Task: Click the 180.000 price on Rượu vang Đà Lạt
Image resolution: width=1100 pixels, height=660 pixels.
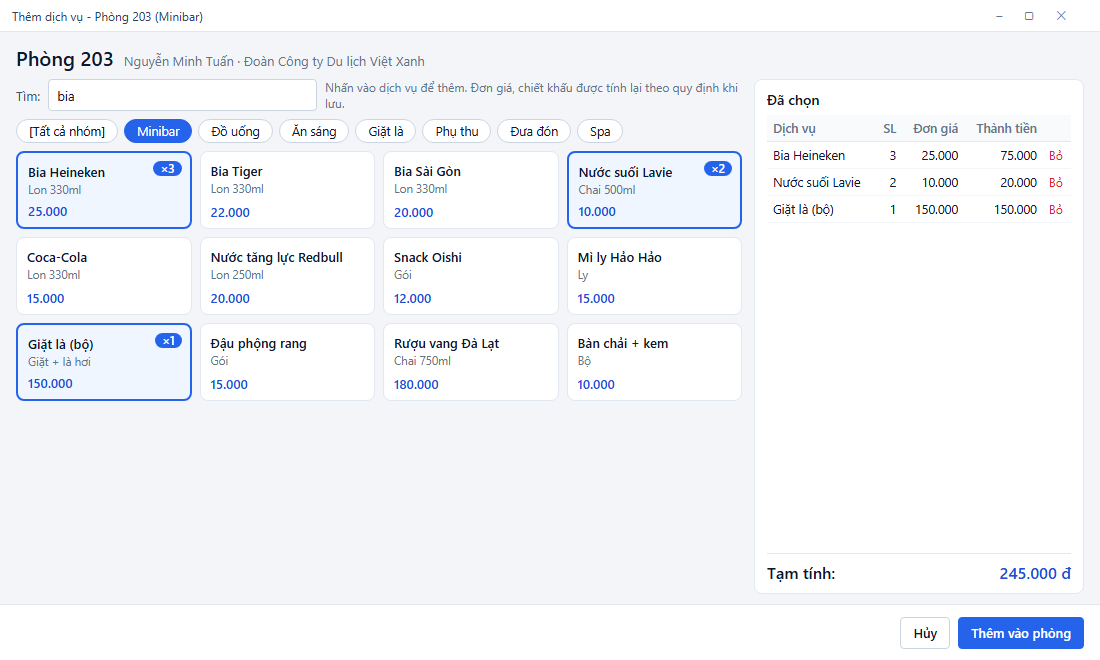Action: tap(416, 384)
